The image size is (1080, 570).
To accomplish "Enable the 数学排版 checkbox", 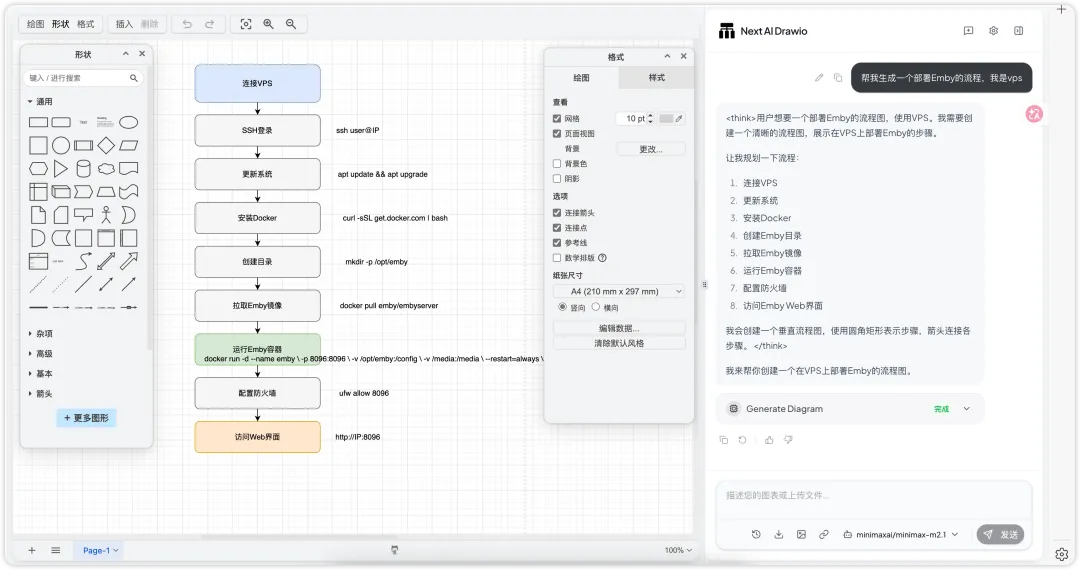I will pos(557,258).
